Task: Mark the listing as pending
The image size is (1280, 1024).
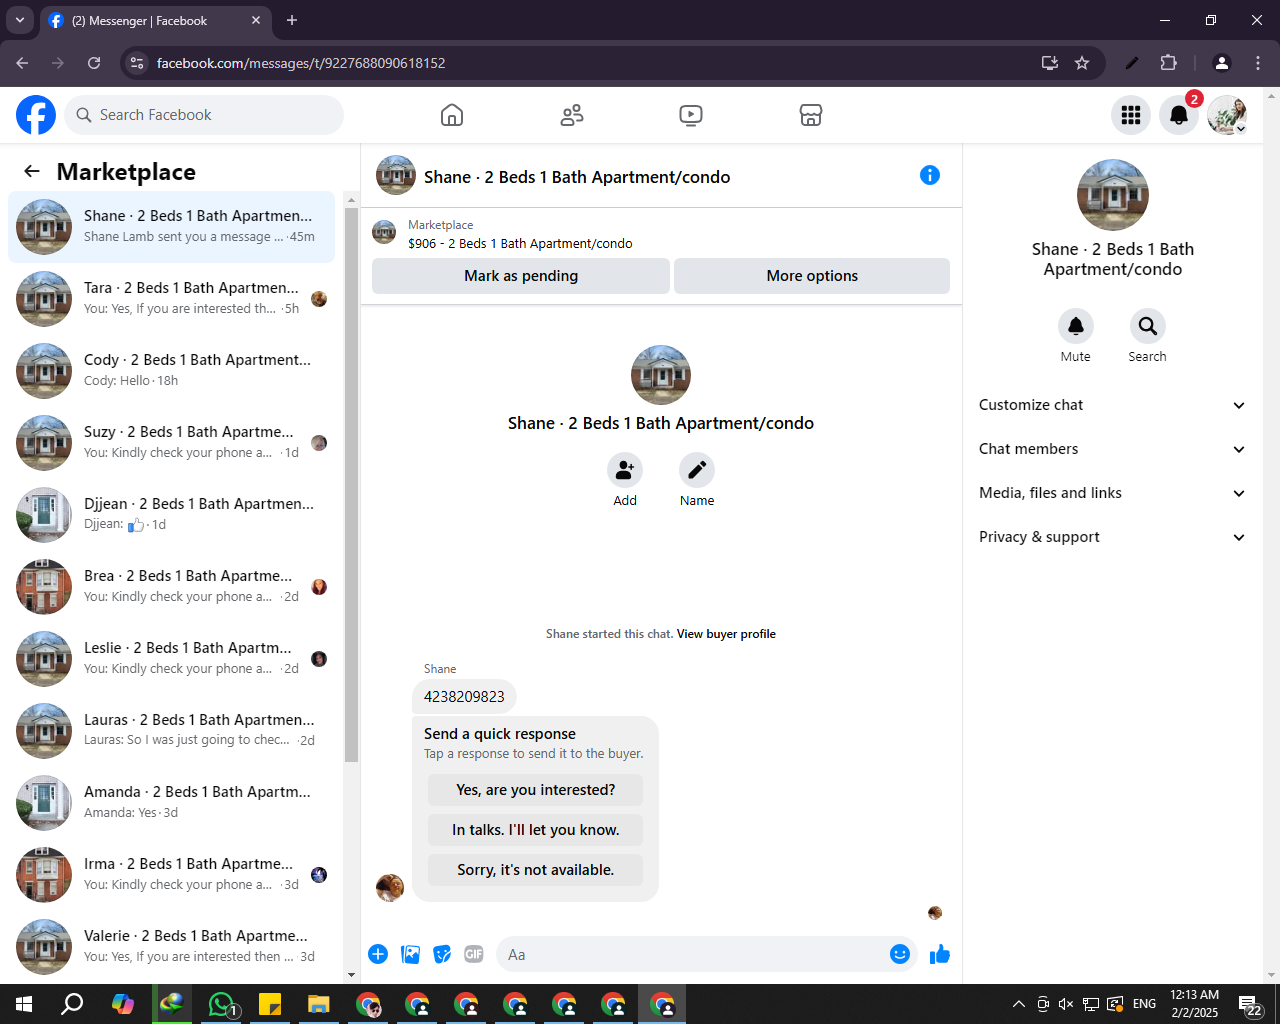Action: coord(521,276)
